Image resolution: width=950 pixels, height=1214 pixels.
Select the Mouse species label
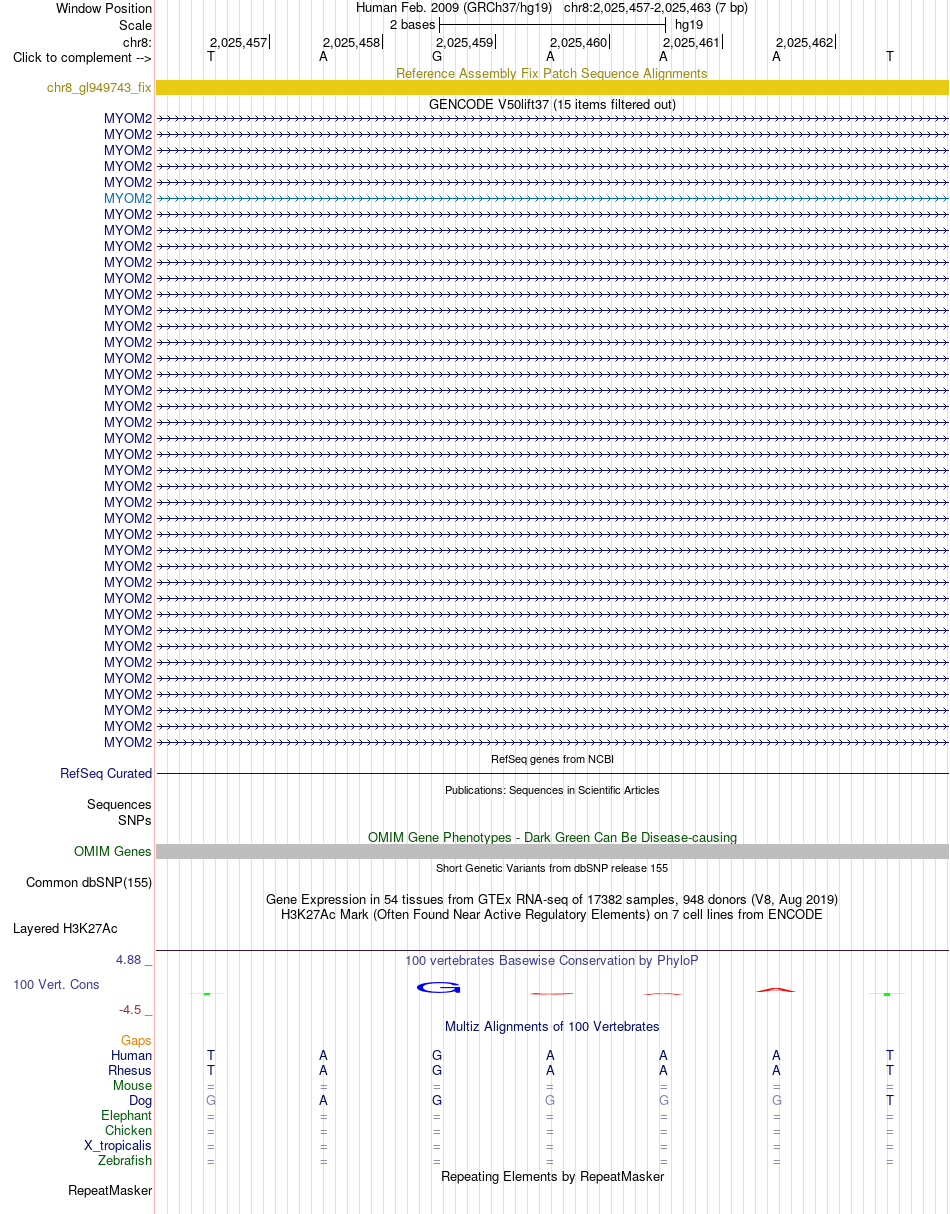click(x=133, y=1085)
